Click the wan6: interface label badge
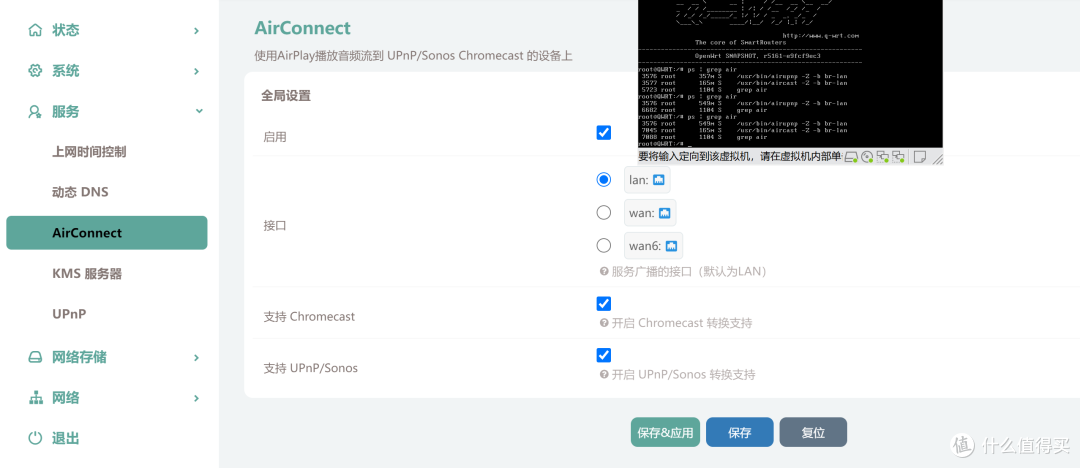This screenshot has width=1080, height=468. [x=654, y=246]
